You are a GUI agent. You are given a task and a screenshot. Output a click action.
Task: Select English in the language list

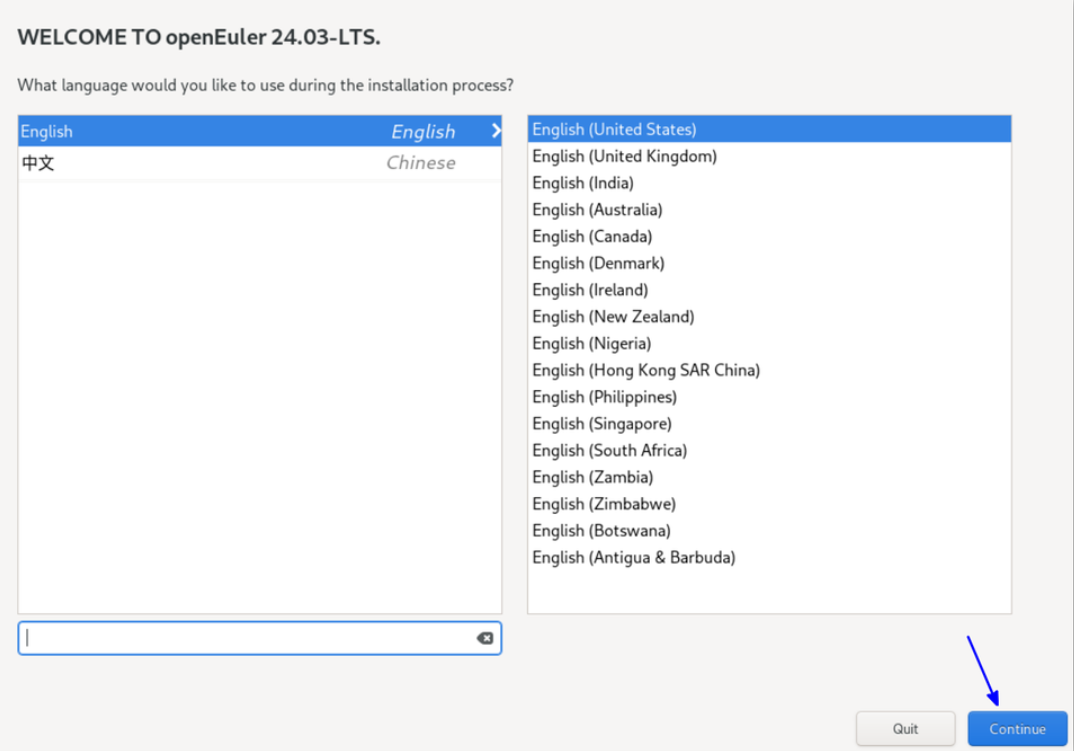(260, 131)
